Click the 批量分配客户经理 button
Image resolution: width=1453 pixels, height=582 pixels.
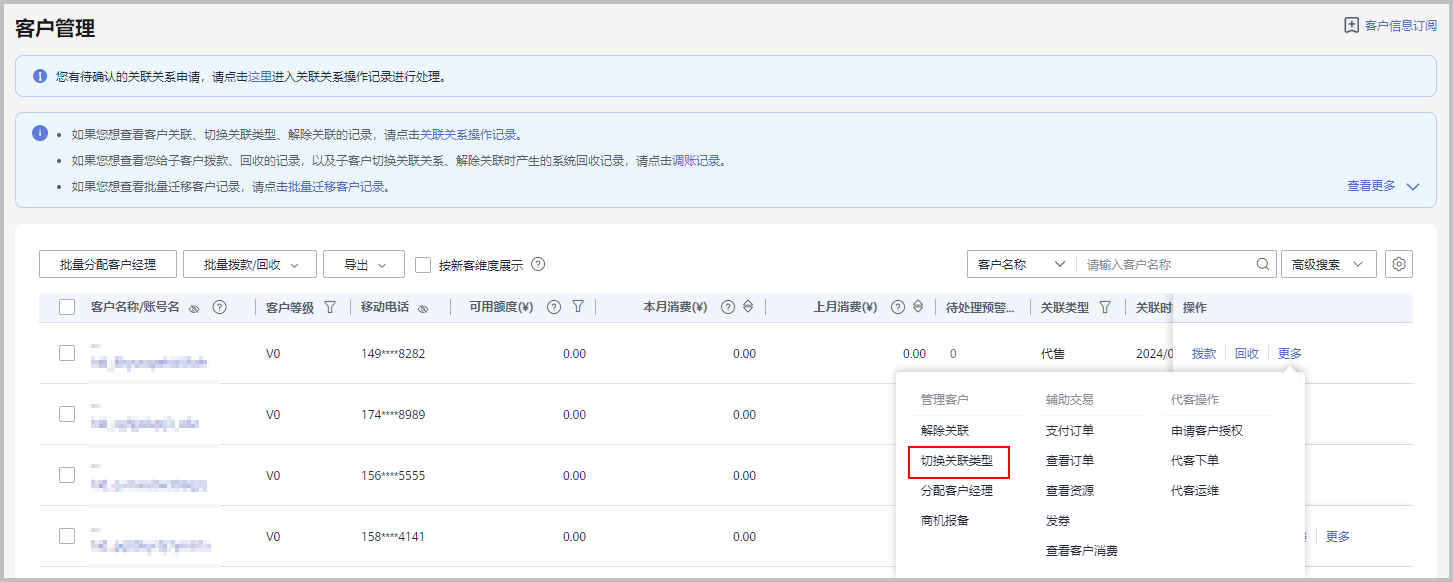108,265
